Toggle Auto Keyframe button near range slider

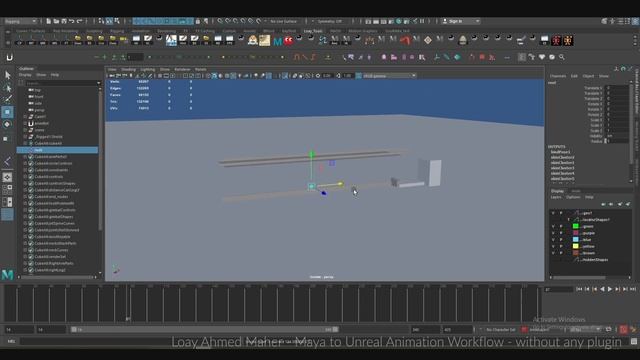coord(623,329)
